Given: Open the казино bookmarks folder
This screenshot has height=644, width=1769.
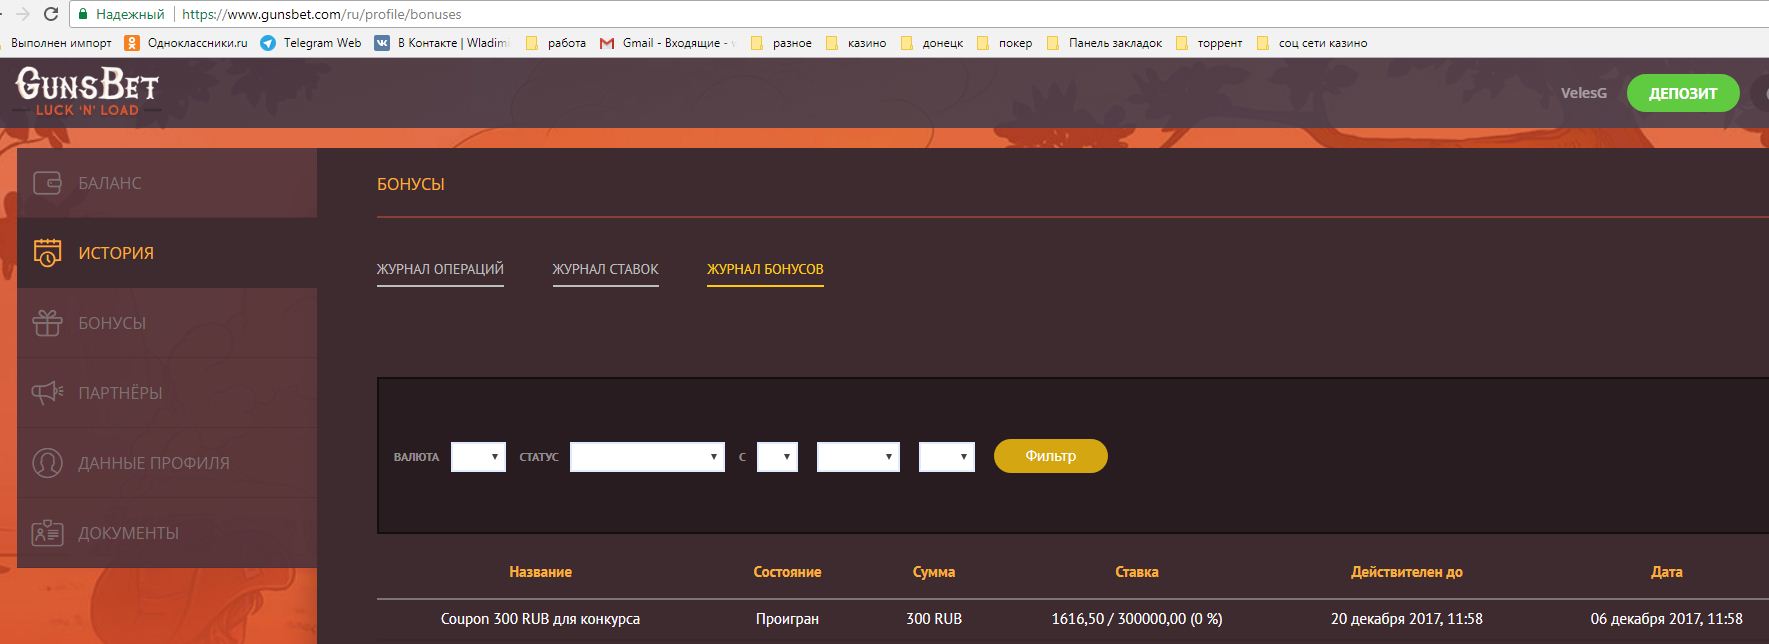Looking at the screenshot, I should 856,43.
